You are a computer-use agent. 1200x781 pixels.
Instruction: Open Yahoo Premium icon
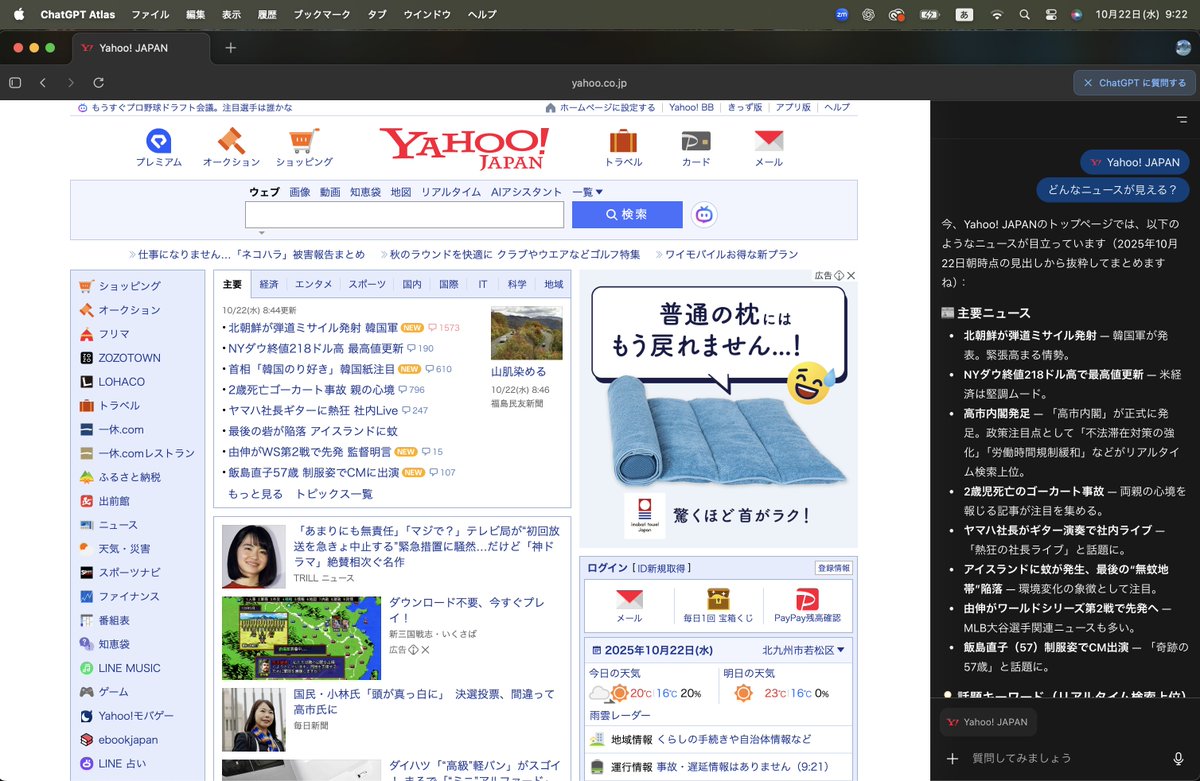158,140
